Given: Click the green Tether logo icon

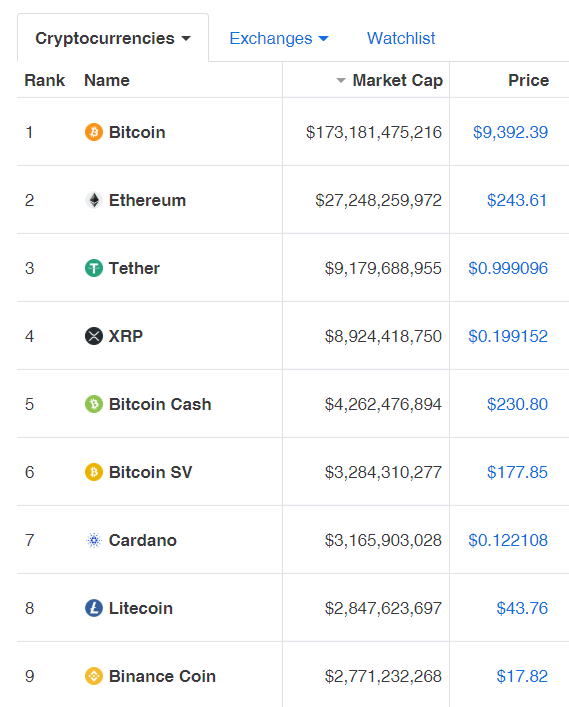Looking at the screenshot, I should 94,268.
